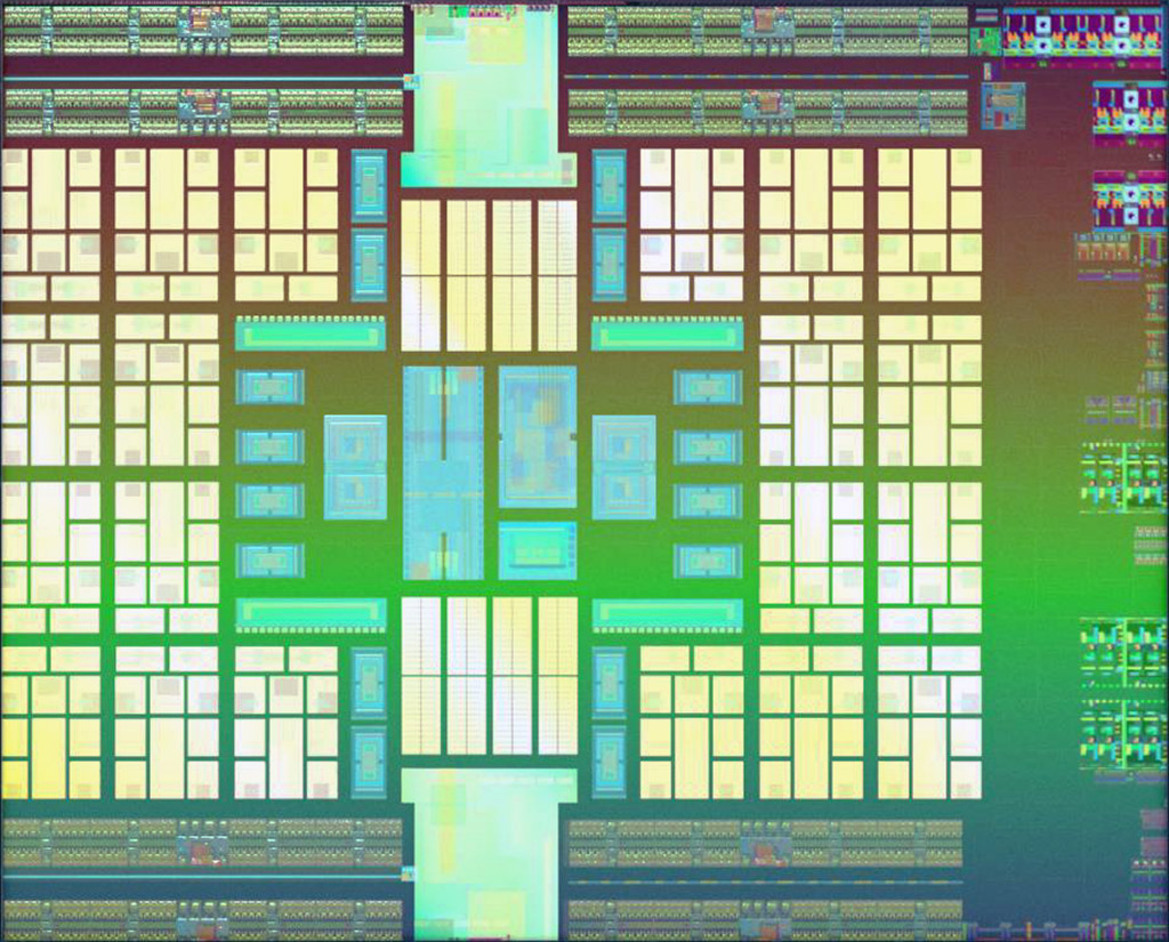Select the blue square block with yellow interior
This screenshot has width=1169, height=942.
[x=538, y=437]
